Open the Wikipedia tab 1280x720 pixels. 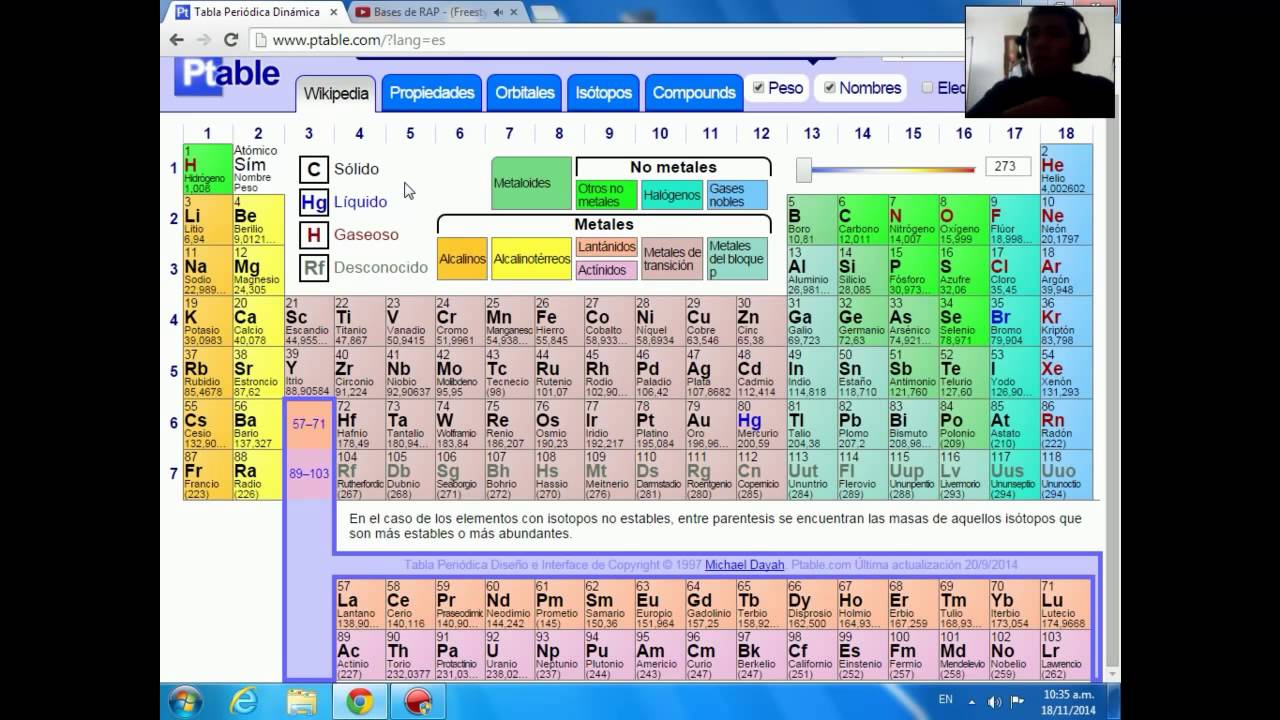336,93
